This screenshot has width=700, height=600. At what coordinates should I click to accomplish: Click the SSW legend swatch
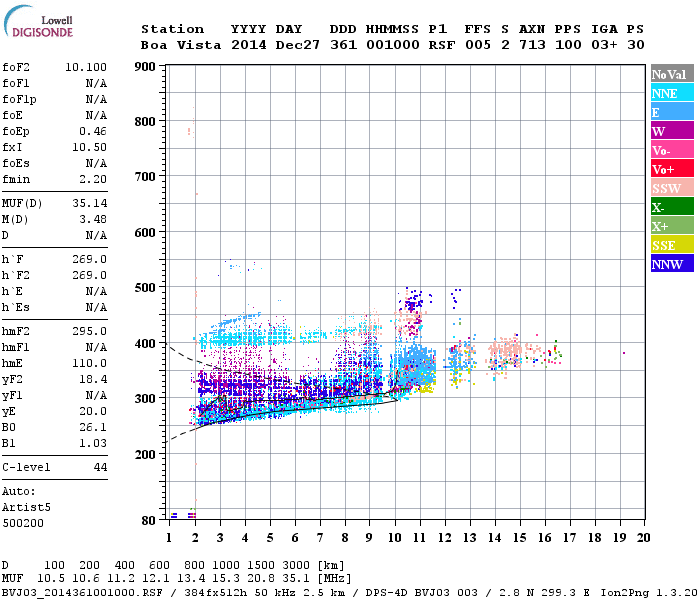point(672,188)
